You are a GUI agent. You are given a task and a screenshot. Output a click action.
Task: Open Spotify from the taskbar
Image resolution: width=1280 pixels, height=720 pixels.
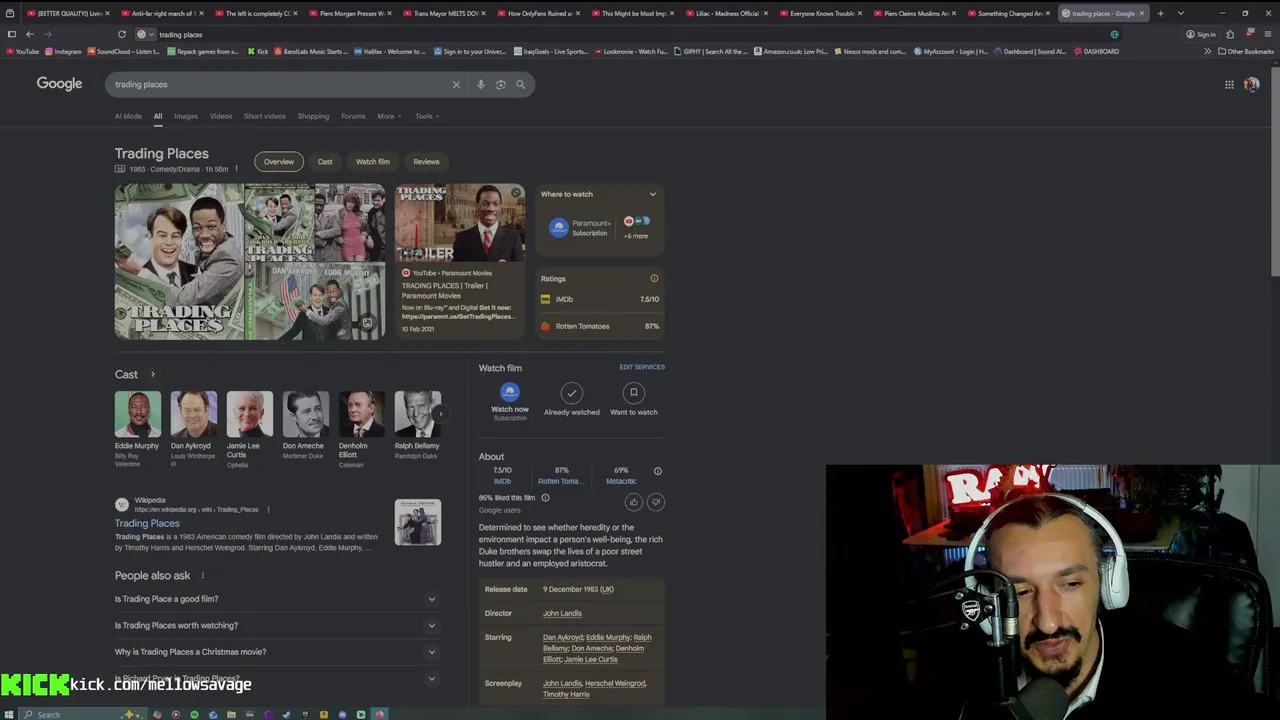(194, 714)
